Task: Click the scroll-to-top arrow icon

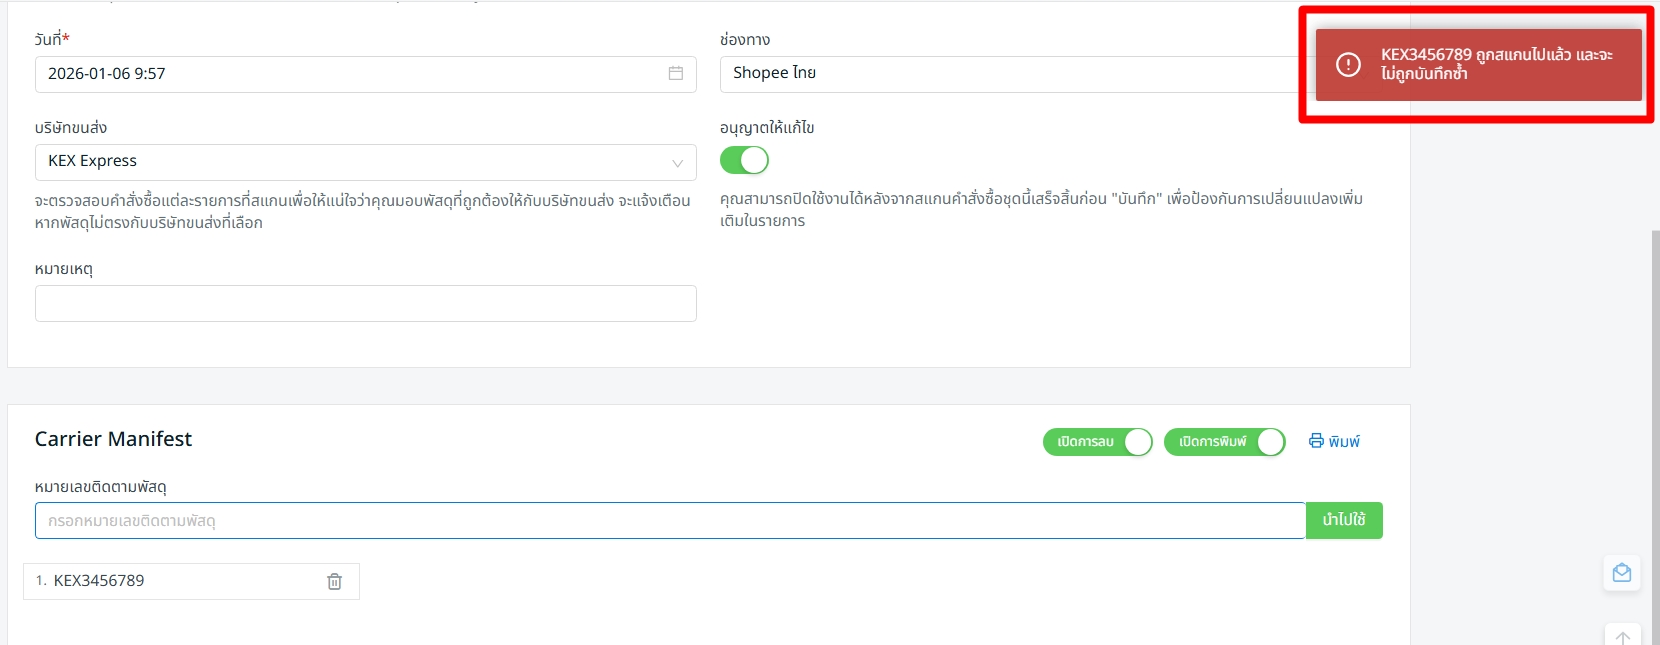Action: click(1622, 637)
